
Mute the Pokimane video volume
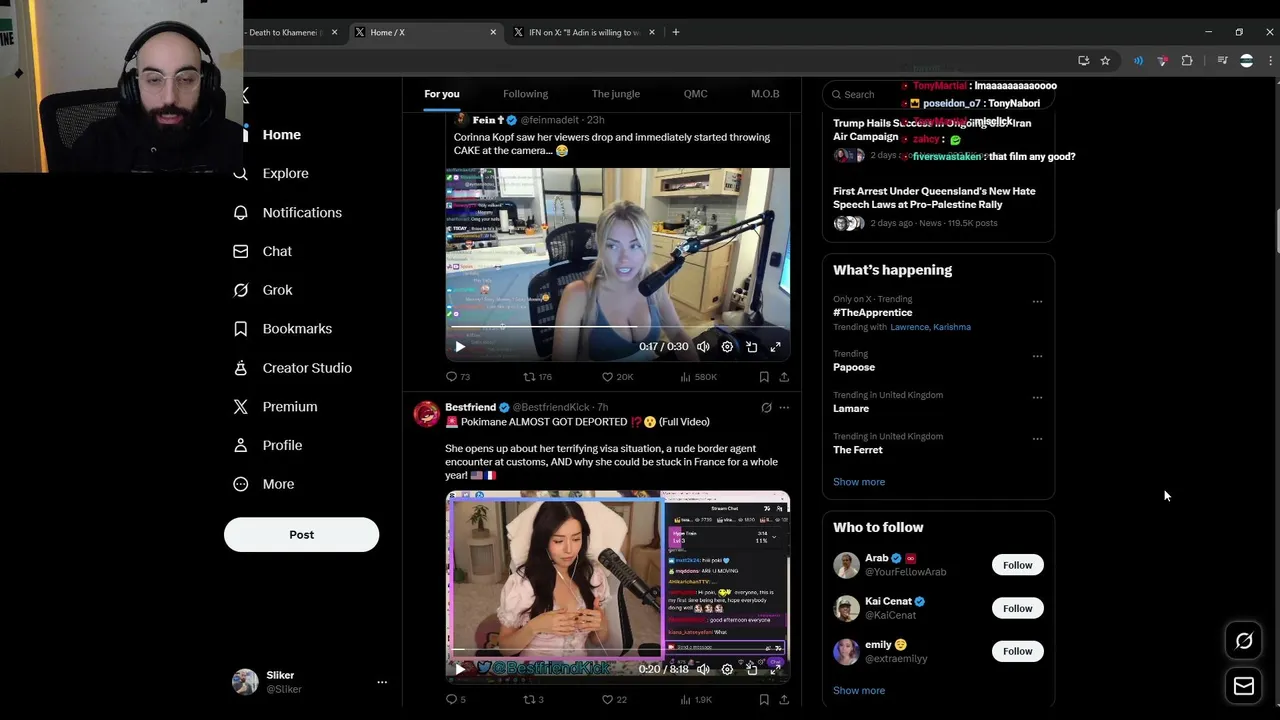tap(703, 669)
